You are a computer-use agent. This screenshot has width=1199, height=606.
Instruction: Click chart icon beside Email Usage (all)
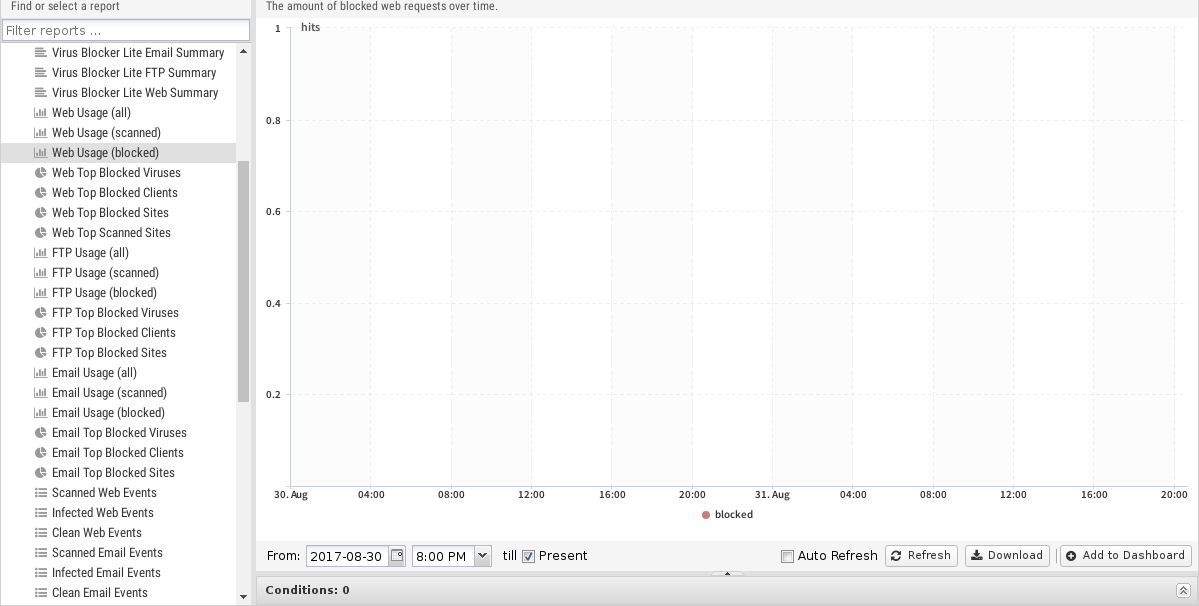tap(41, 372)
